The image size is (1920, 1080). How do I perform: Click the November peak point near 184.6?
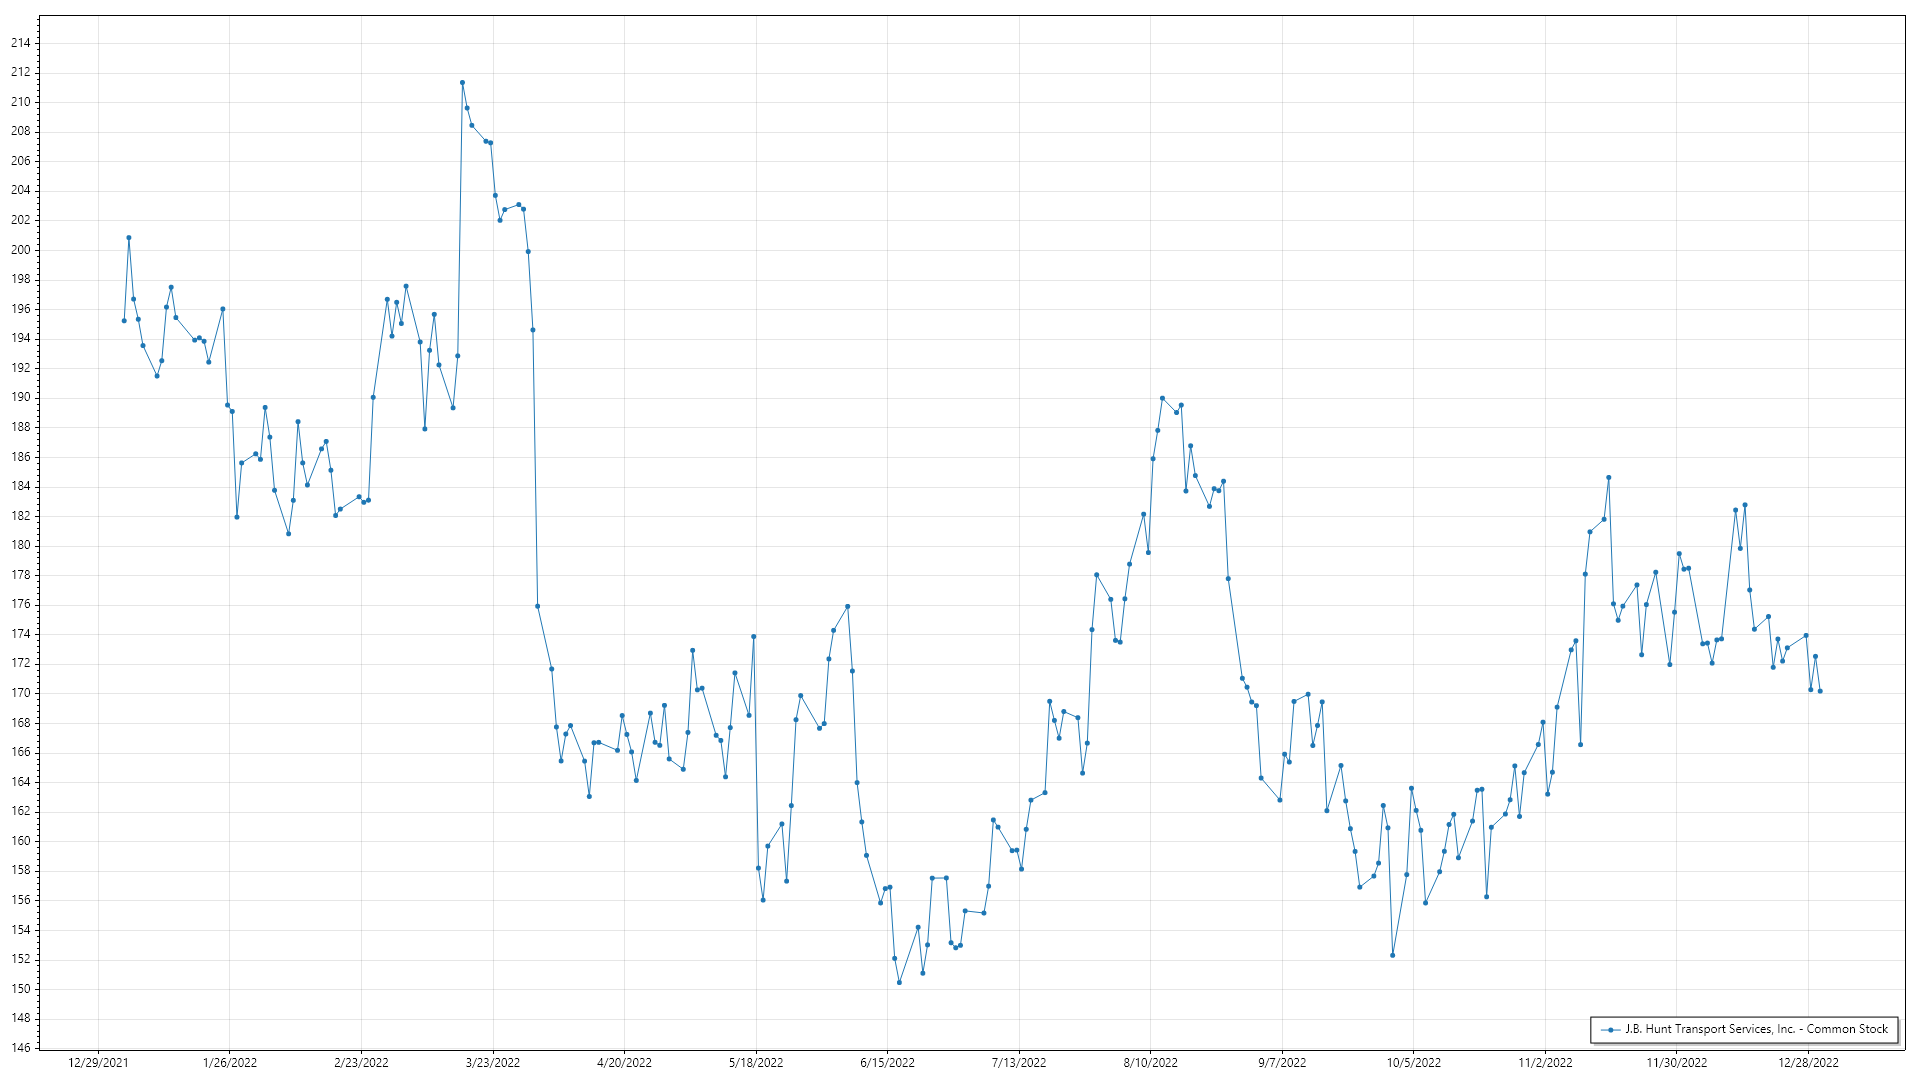coord(1609,478)
